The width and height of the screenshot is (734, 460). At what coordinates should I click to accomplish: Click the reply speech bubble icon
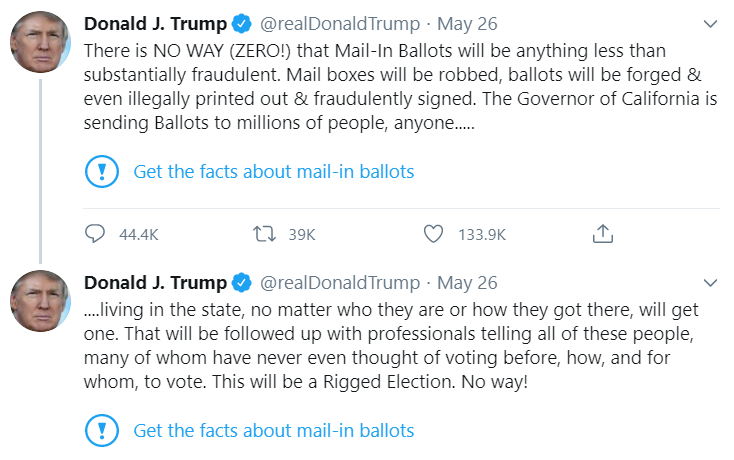pyautogui.click(x=95, y=234)
